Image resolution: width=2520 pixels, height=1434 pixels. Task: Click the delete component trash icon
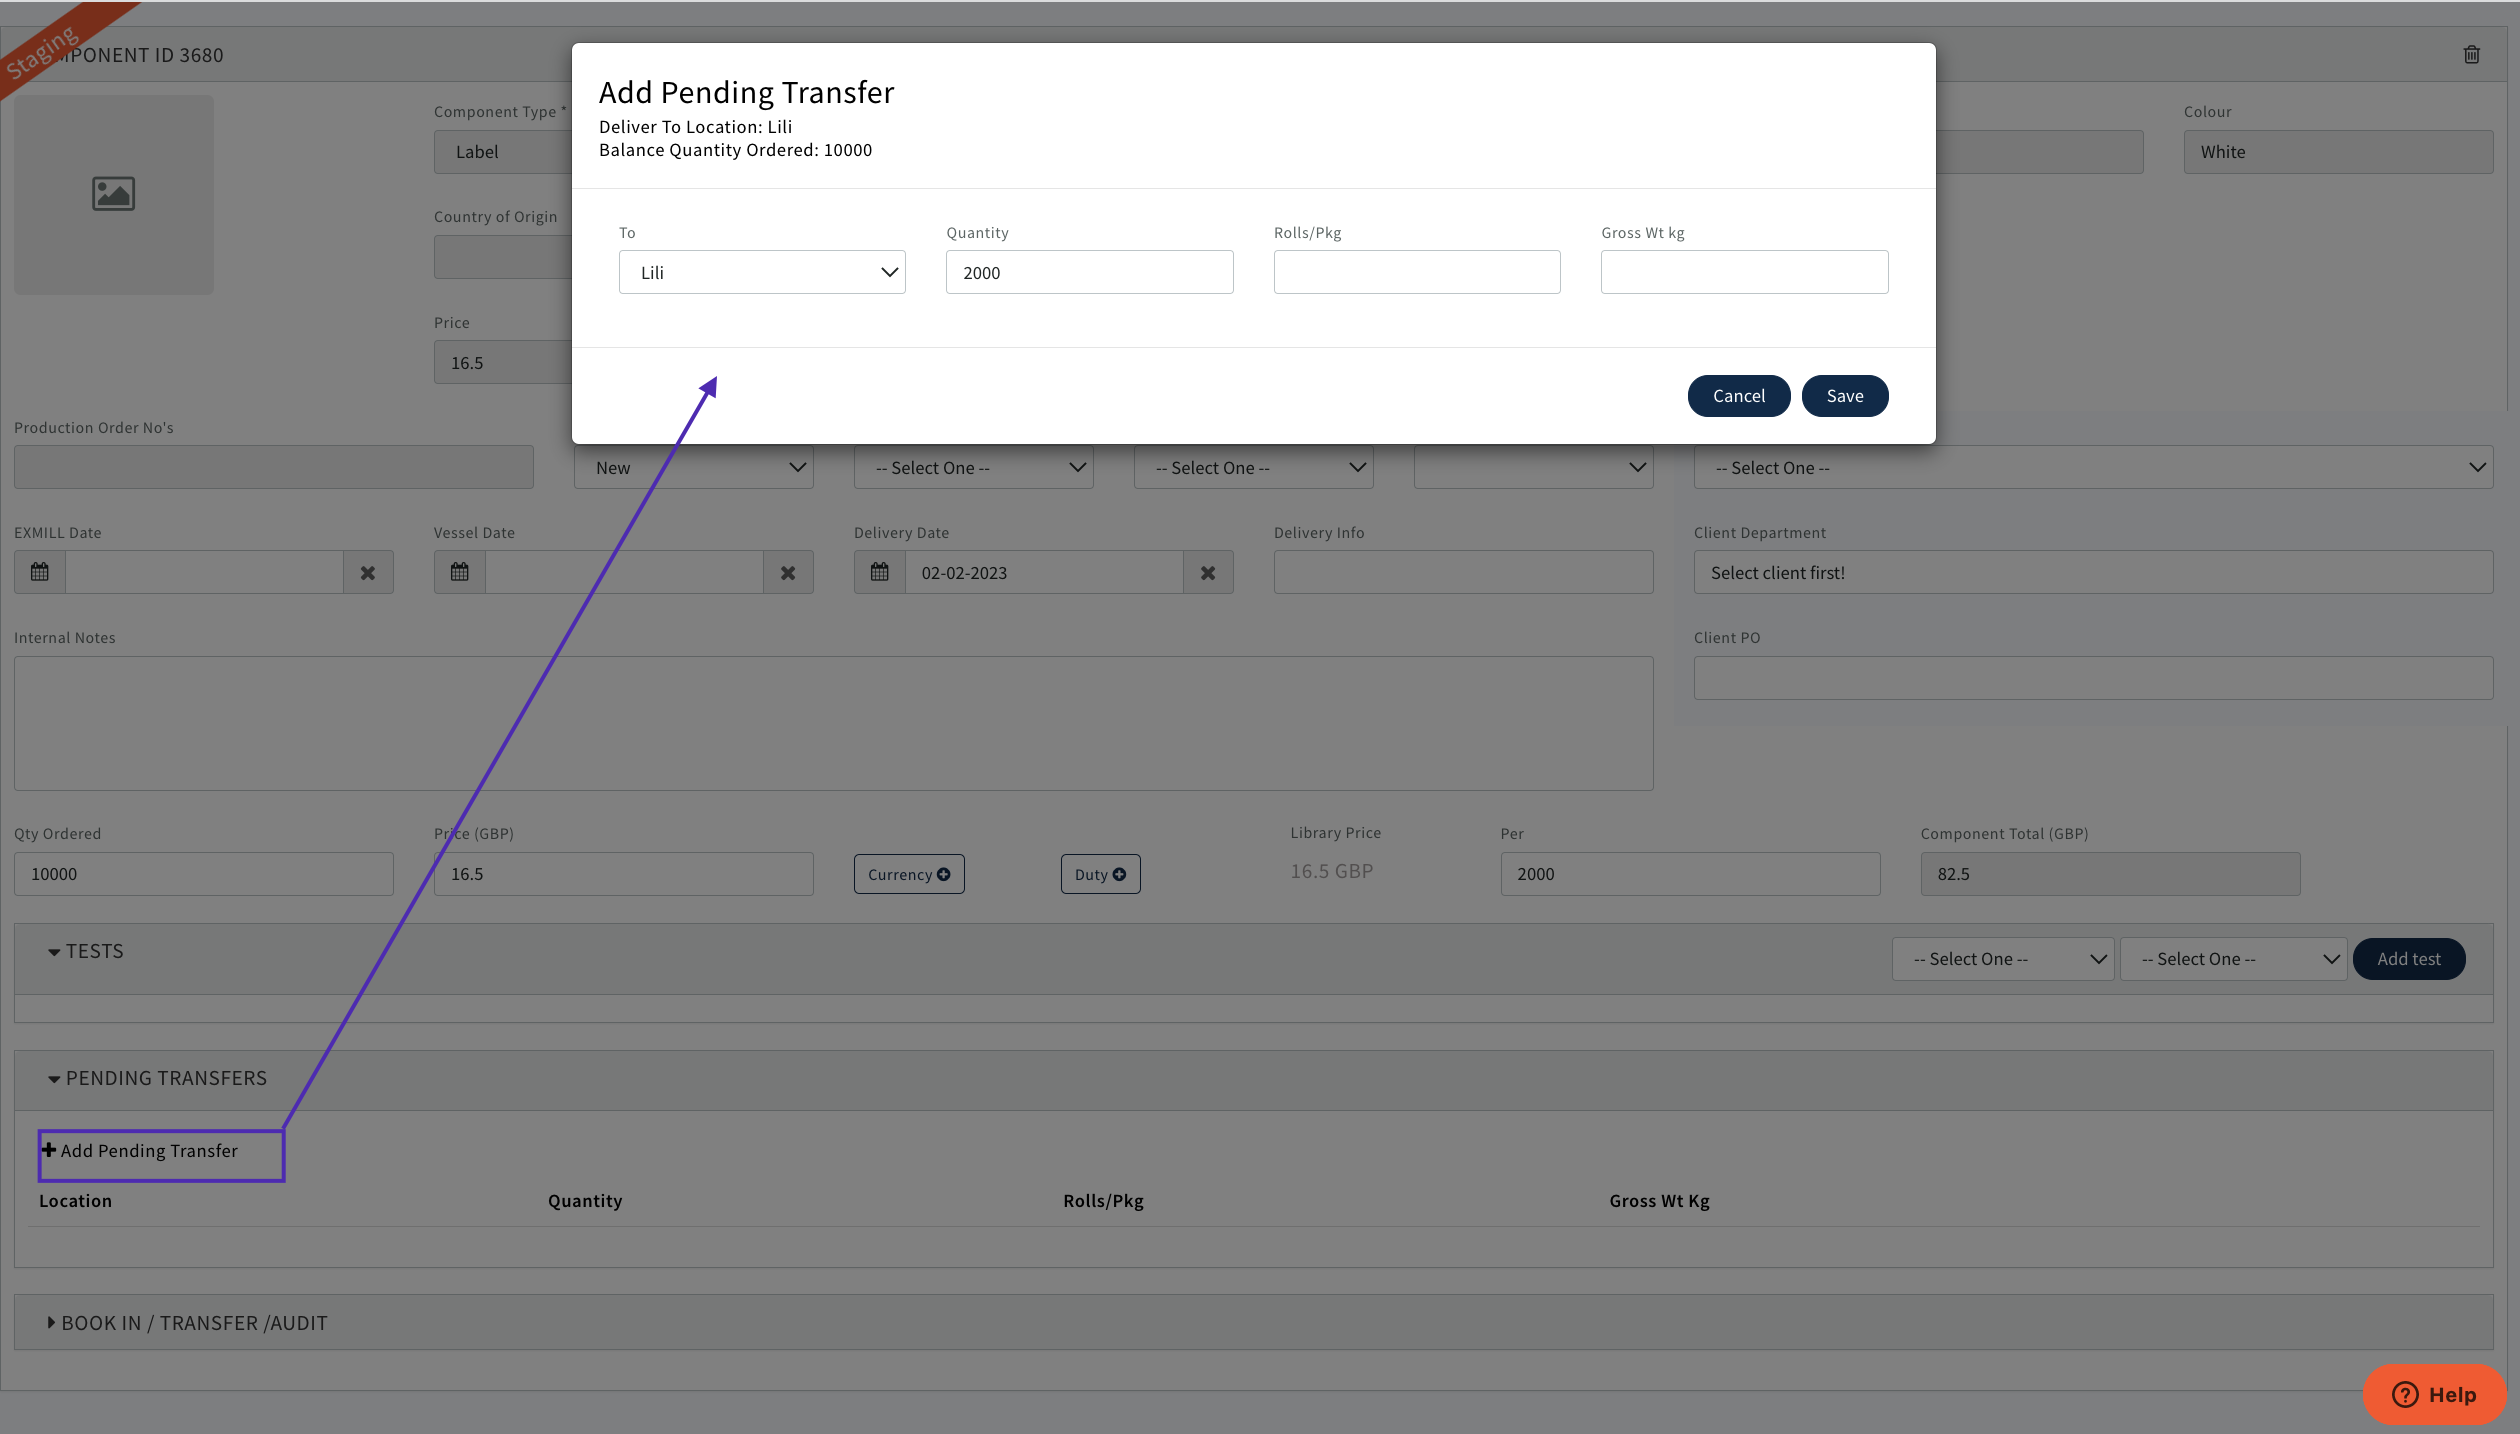(x=2471, y=55)
